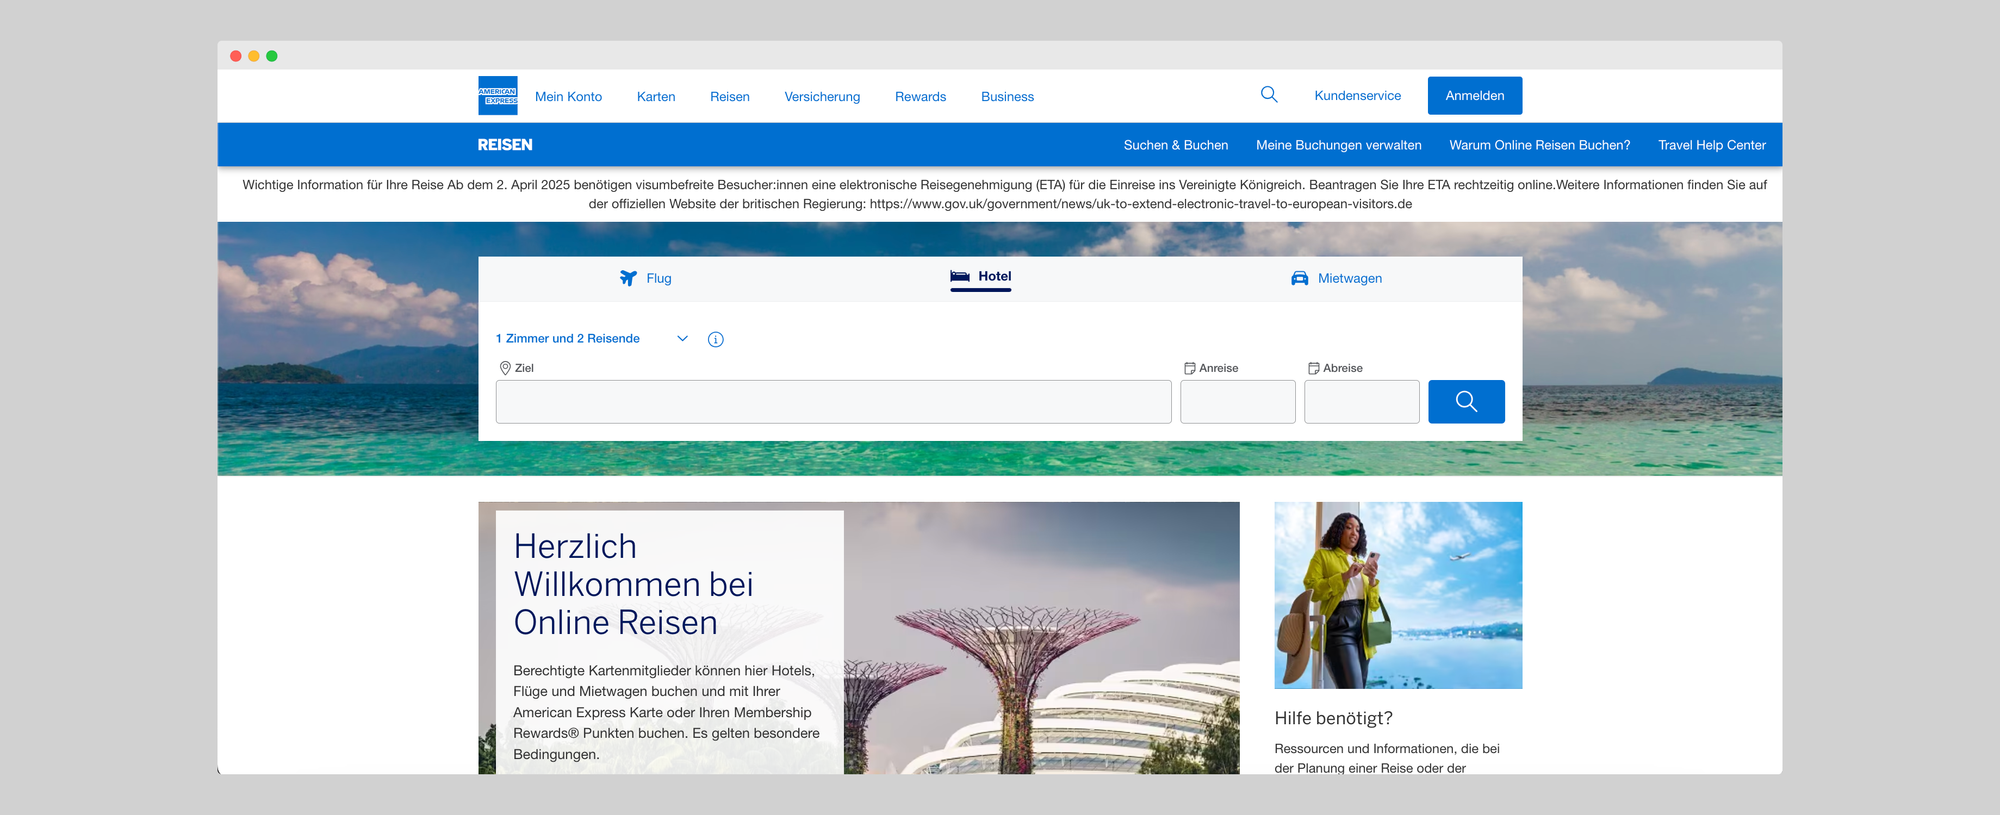2000x815 pixels.
Task: Click the Anmelden button
Action: (1475, 96)
